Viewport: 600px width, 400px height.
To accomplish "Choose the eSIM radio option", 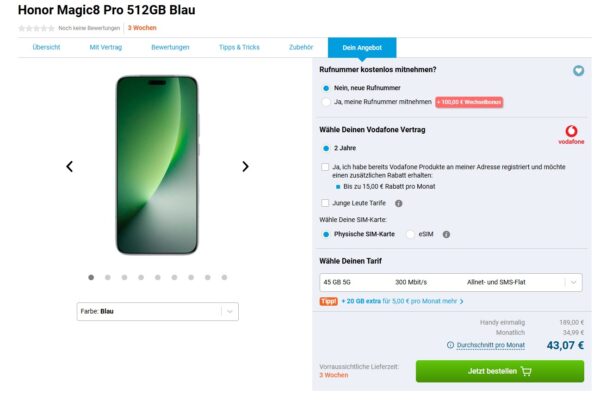I will (410, 234).
